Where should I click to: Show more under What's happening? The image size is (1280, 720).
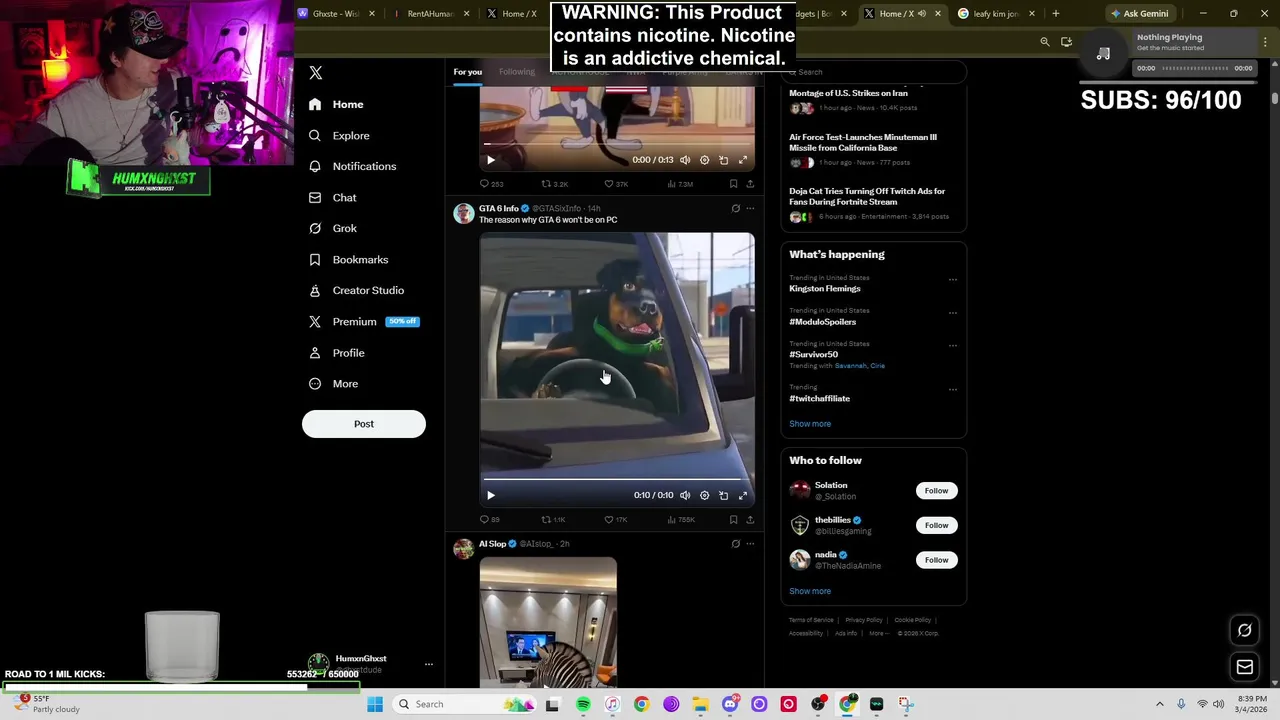tap(810, 424)
